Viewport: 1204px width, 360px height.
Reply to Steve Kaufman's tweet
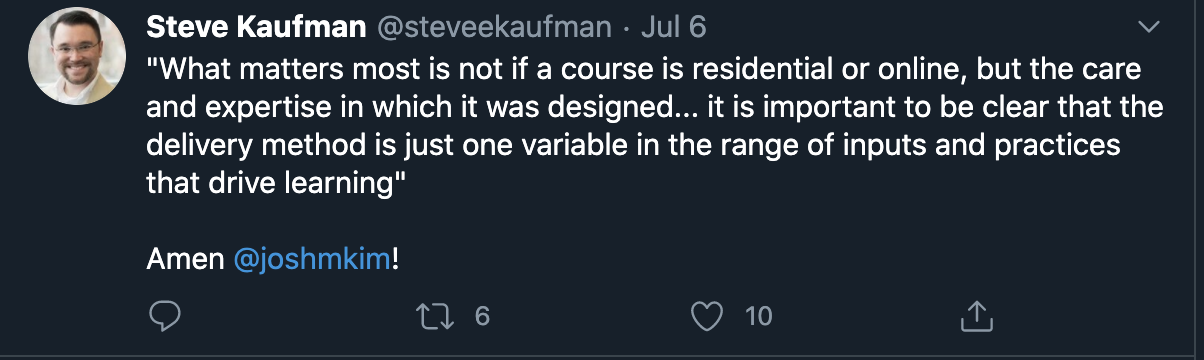click(x=164, y=316)
